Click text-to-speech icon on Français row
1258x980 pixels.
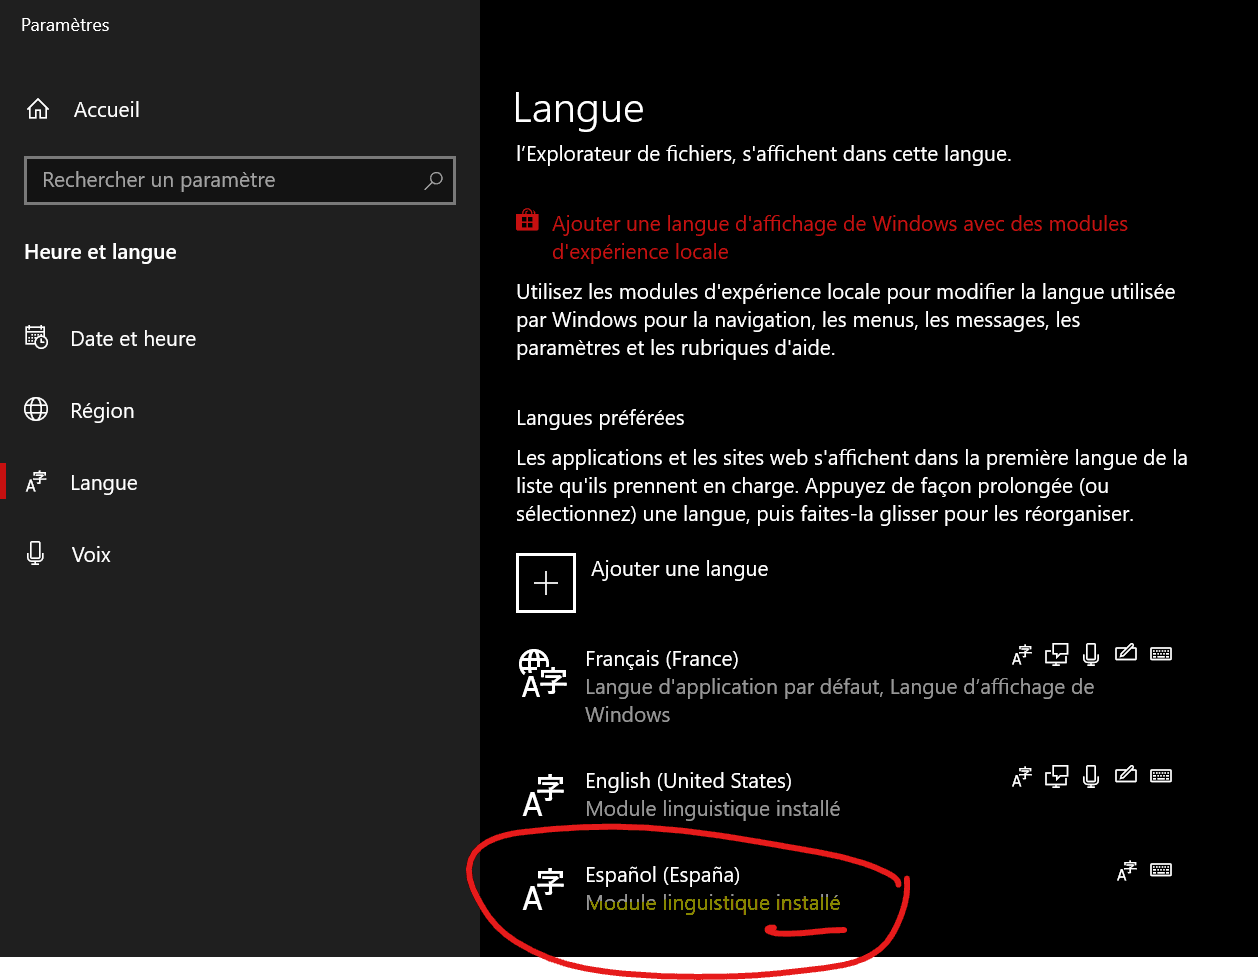[x=1057, y=655]
